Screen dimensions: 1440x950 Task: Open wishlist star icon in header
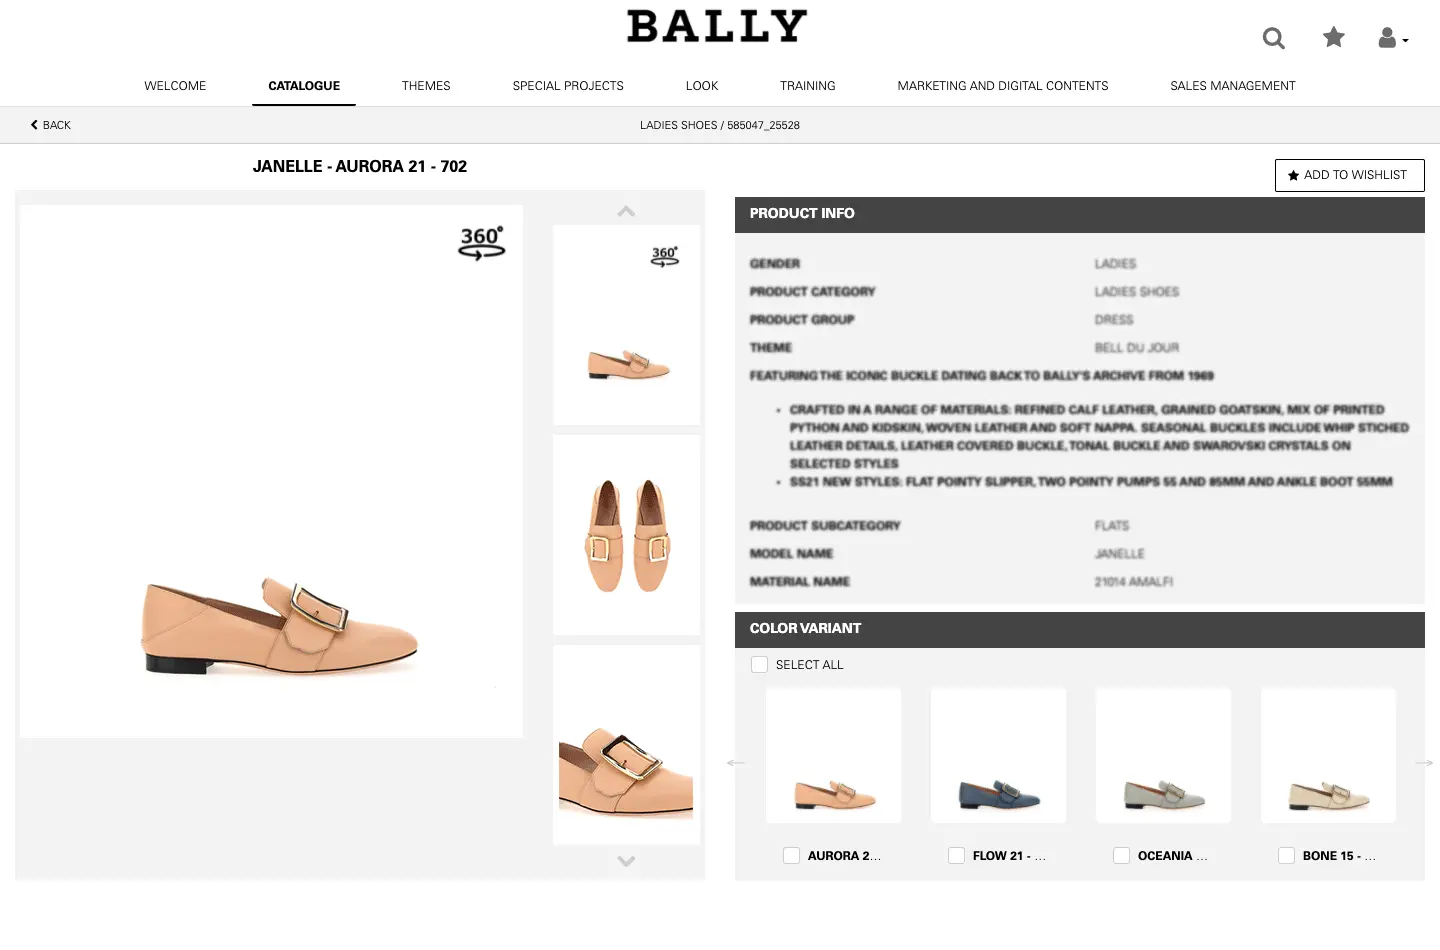click(x=1334, y=37)
